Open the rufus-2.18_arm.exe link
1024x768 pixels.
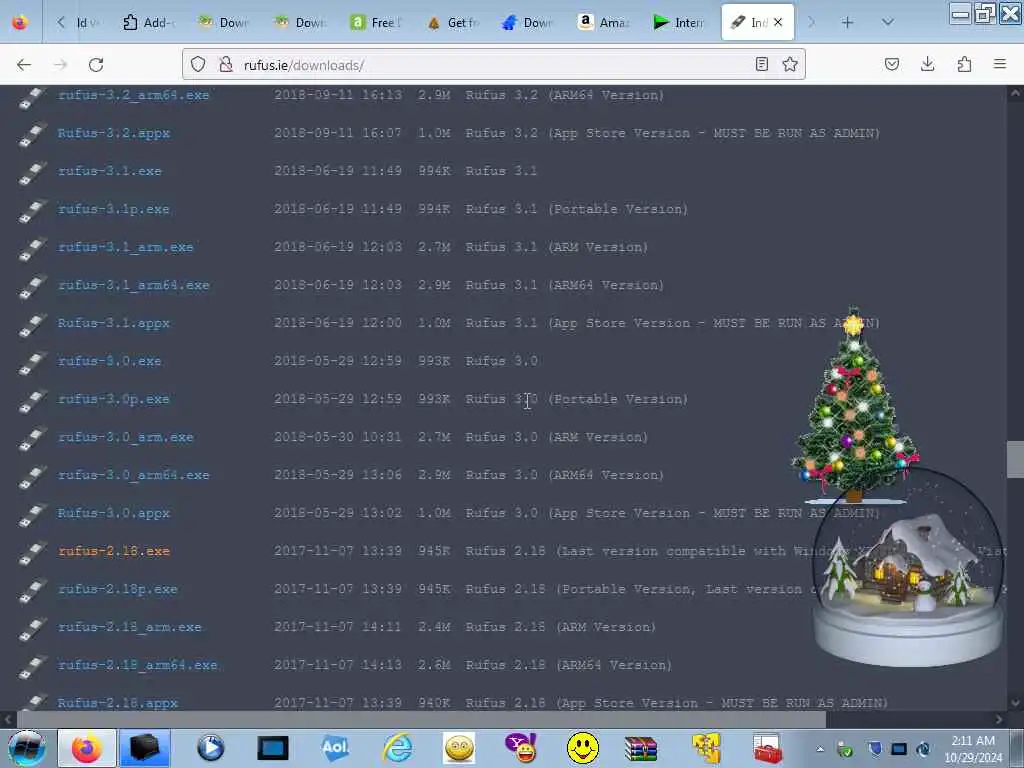[x=130, y=627]
